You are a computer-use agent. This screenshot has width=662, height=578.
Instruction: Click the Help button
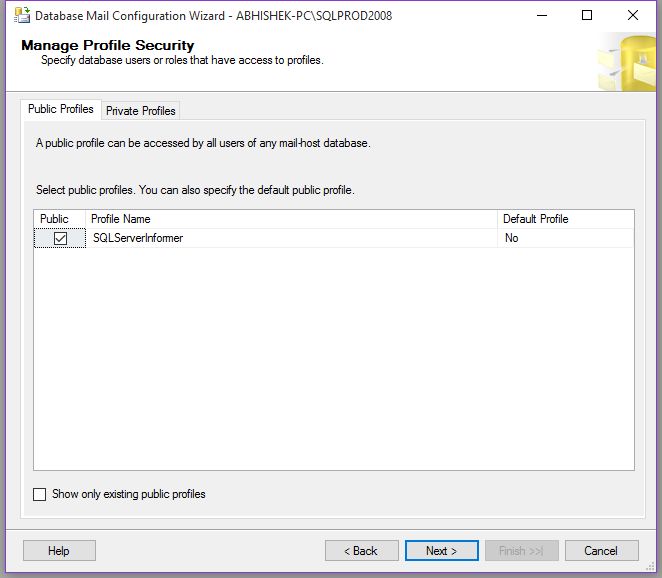coord(59,551)
